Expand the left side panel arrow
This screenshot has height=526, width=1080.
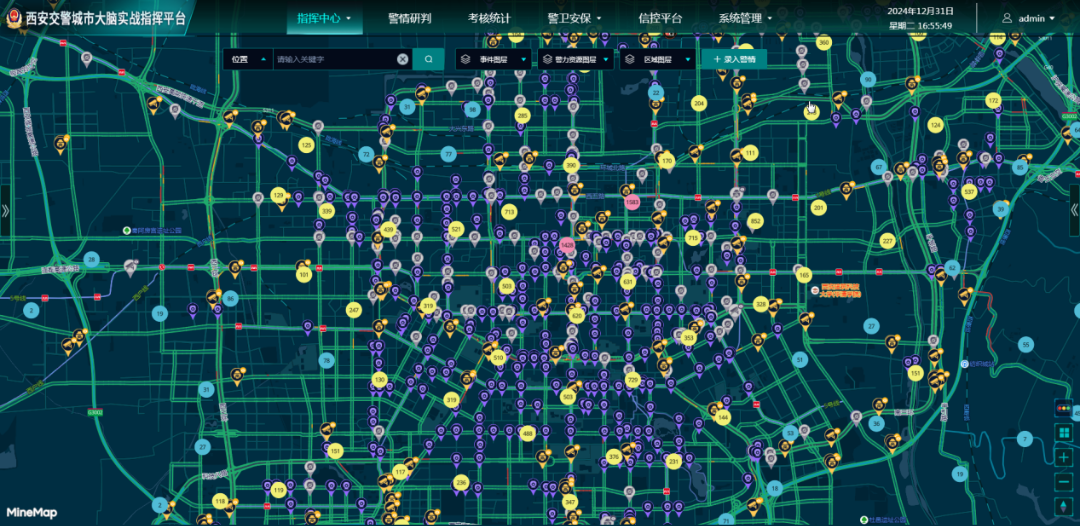[x=5, y=211]
